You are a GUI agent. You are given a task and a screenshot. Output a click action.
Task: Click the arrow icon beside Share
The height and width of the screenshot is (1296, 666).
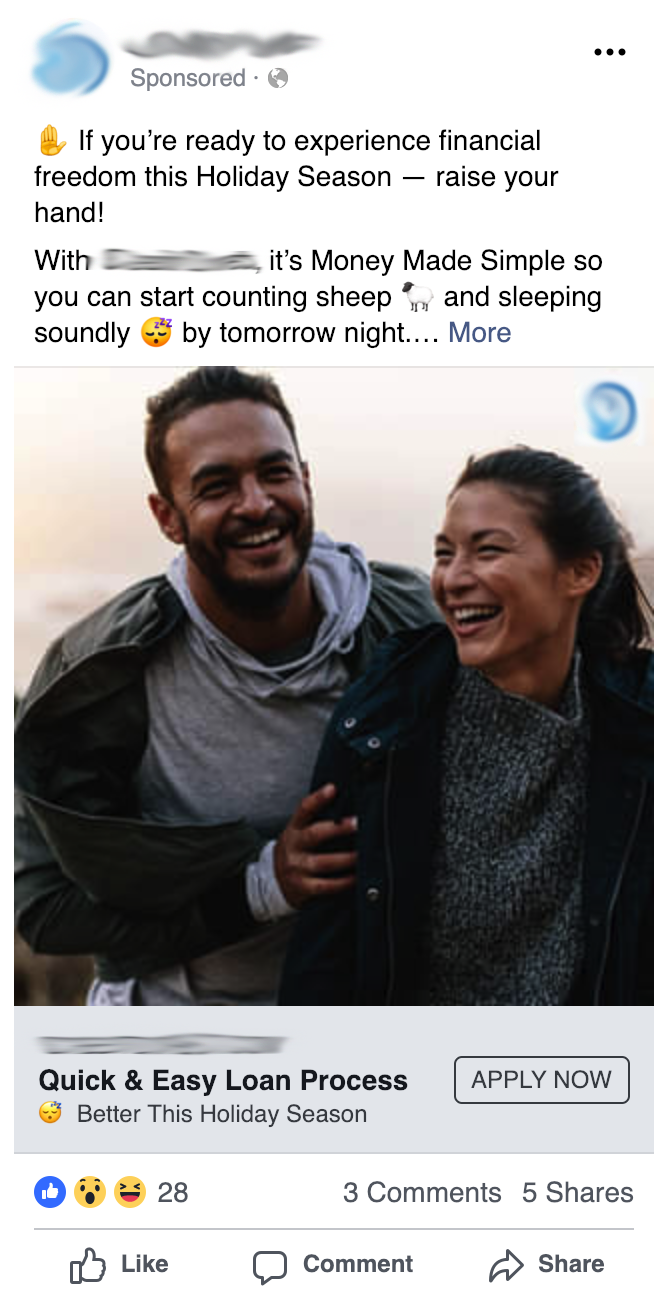[506, 1266]
